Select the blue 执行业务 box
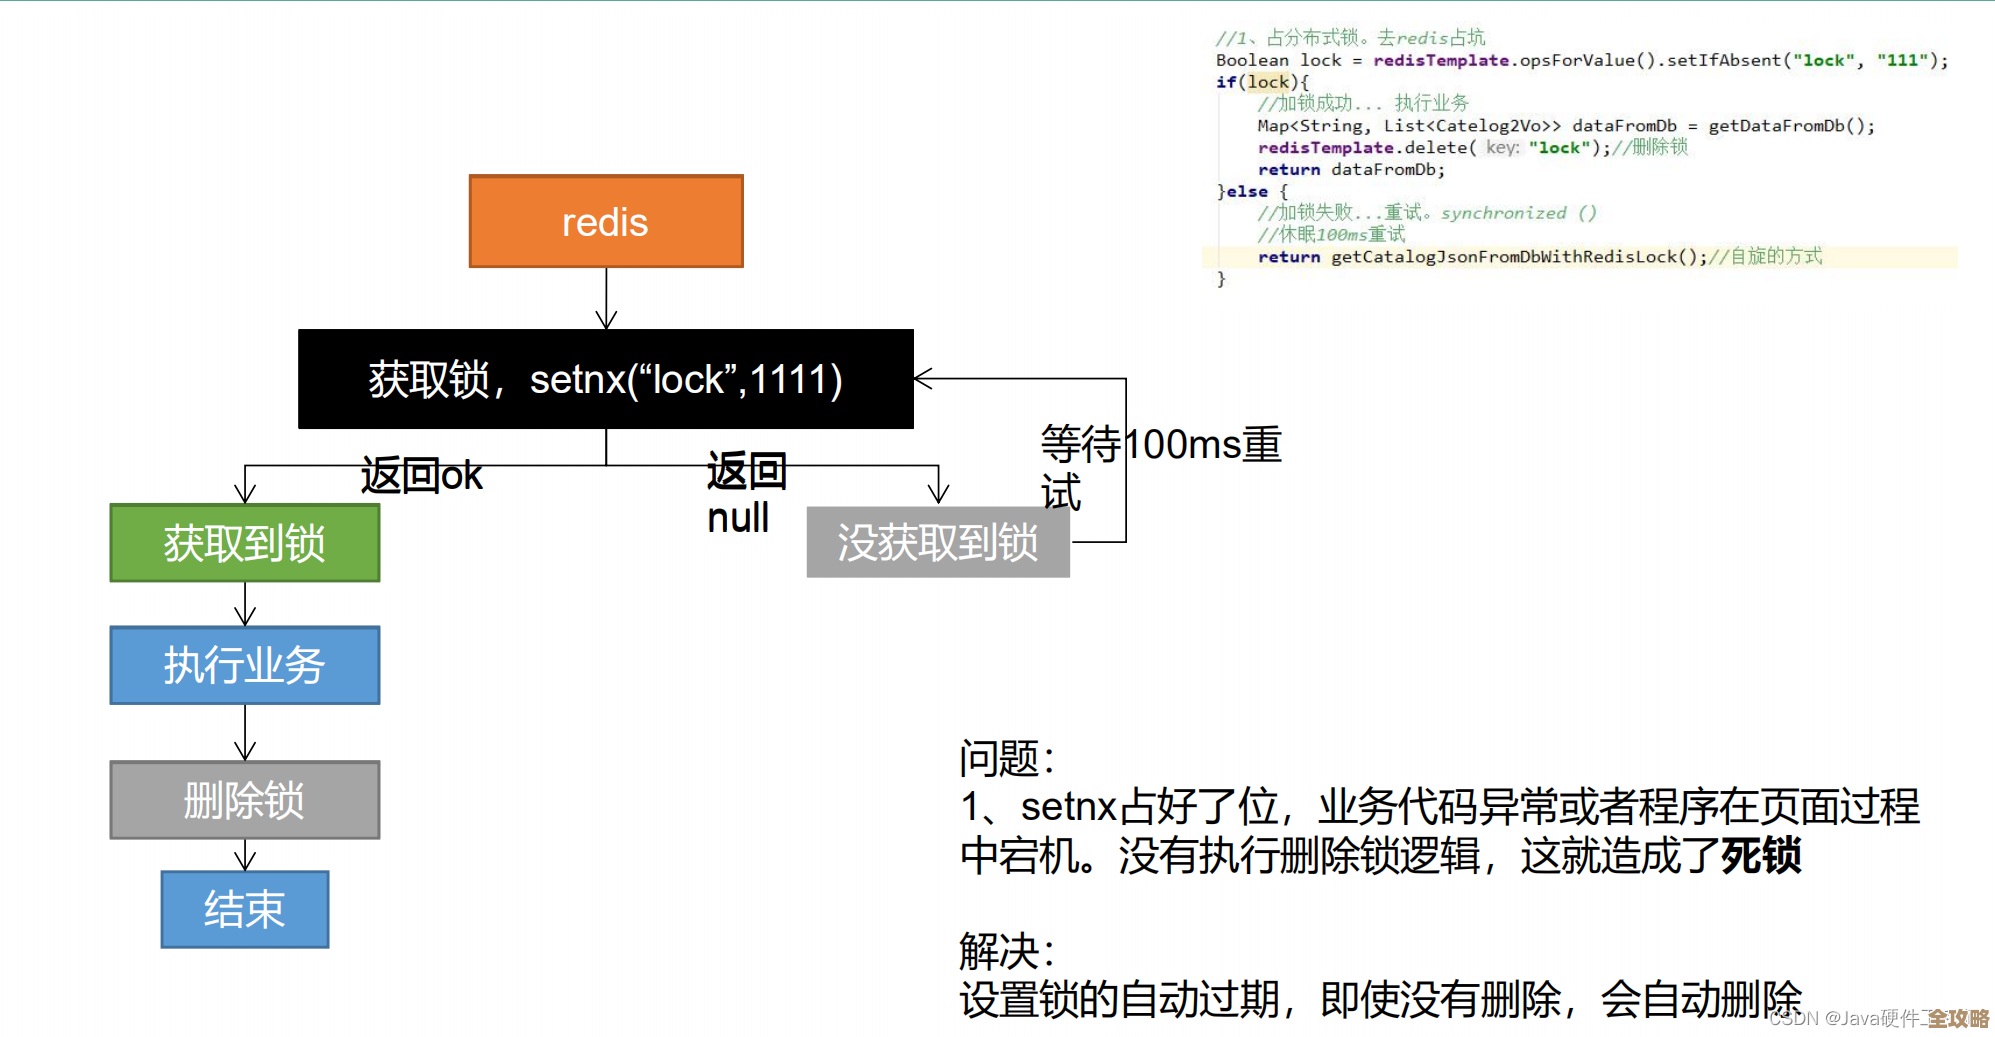Viewport: 1995px width, 1037px height. pyautogui.click(x=245, y=665)
